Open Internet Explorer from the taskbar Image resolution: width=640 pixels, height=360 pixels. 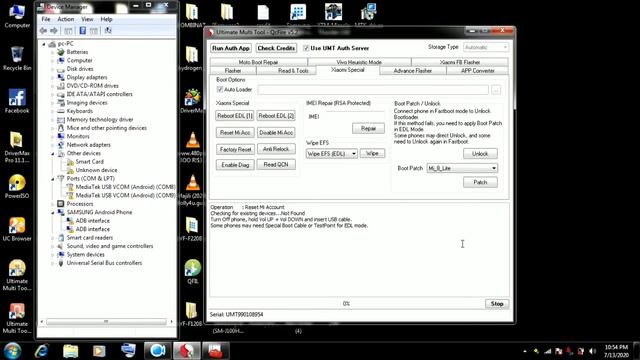pos(42,351)
